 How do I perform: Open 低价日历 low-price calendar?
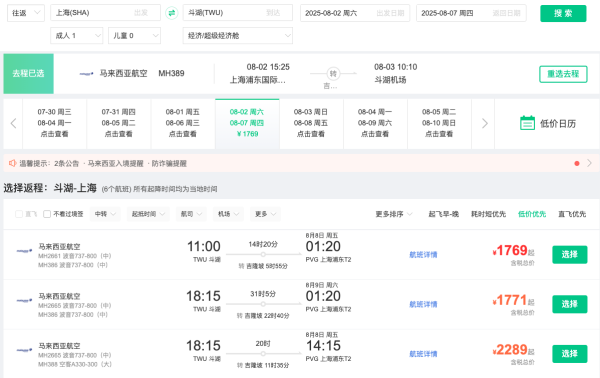point(548,123)
